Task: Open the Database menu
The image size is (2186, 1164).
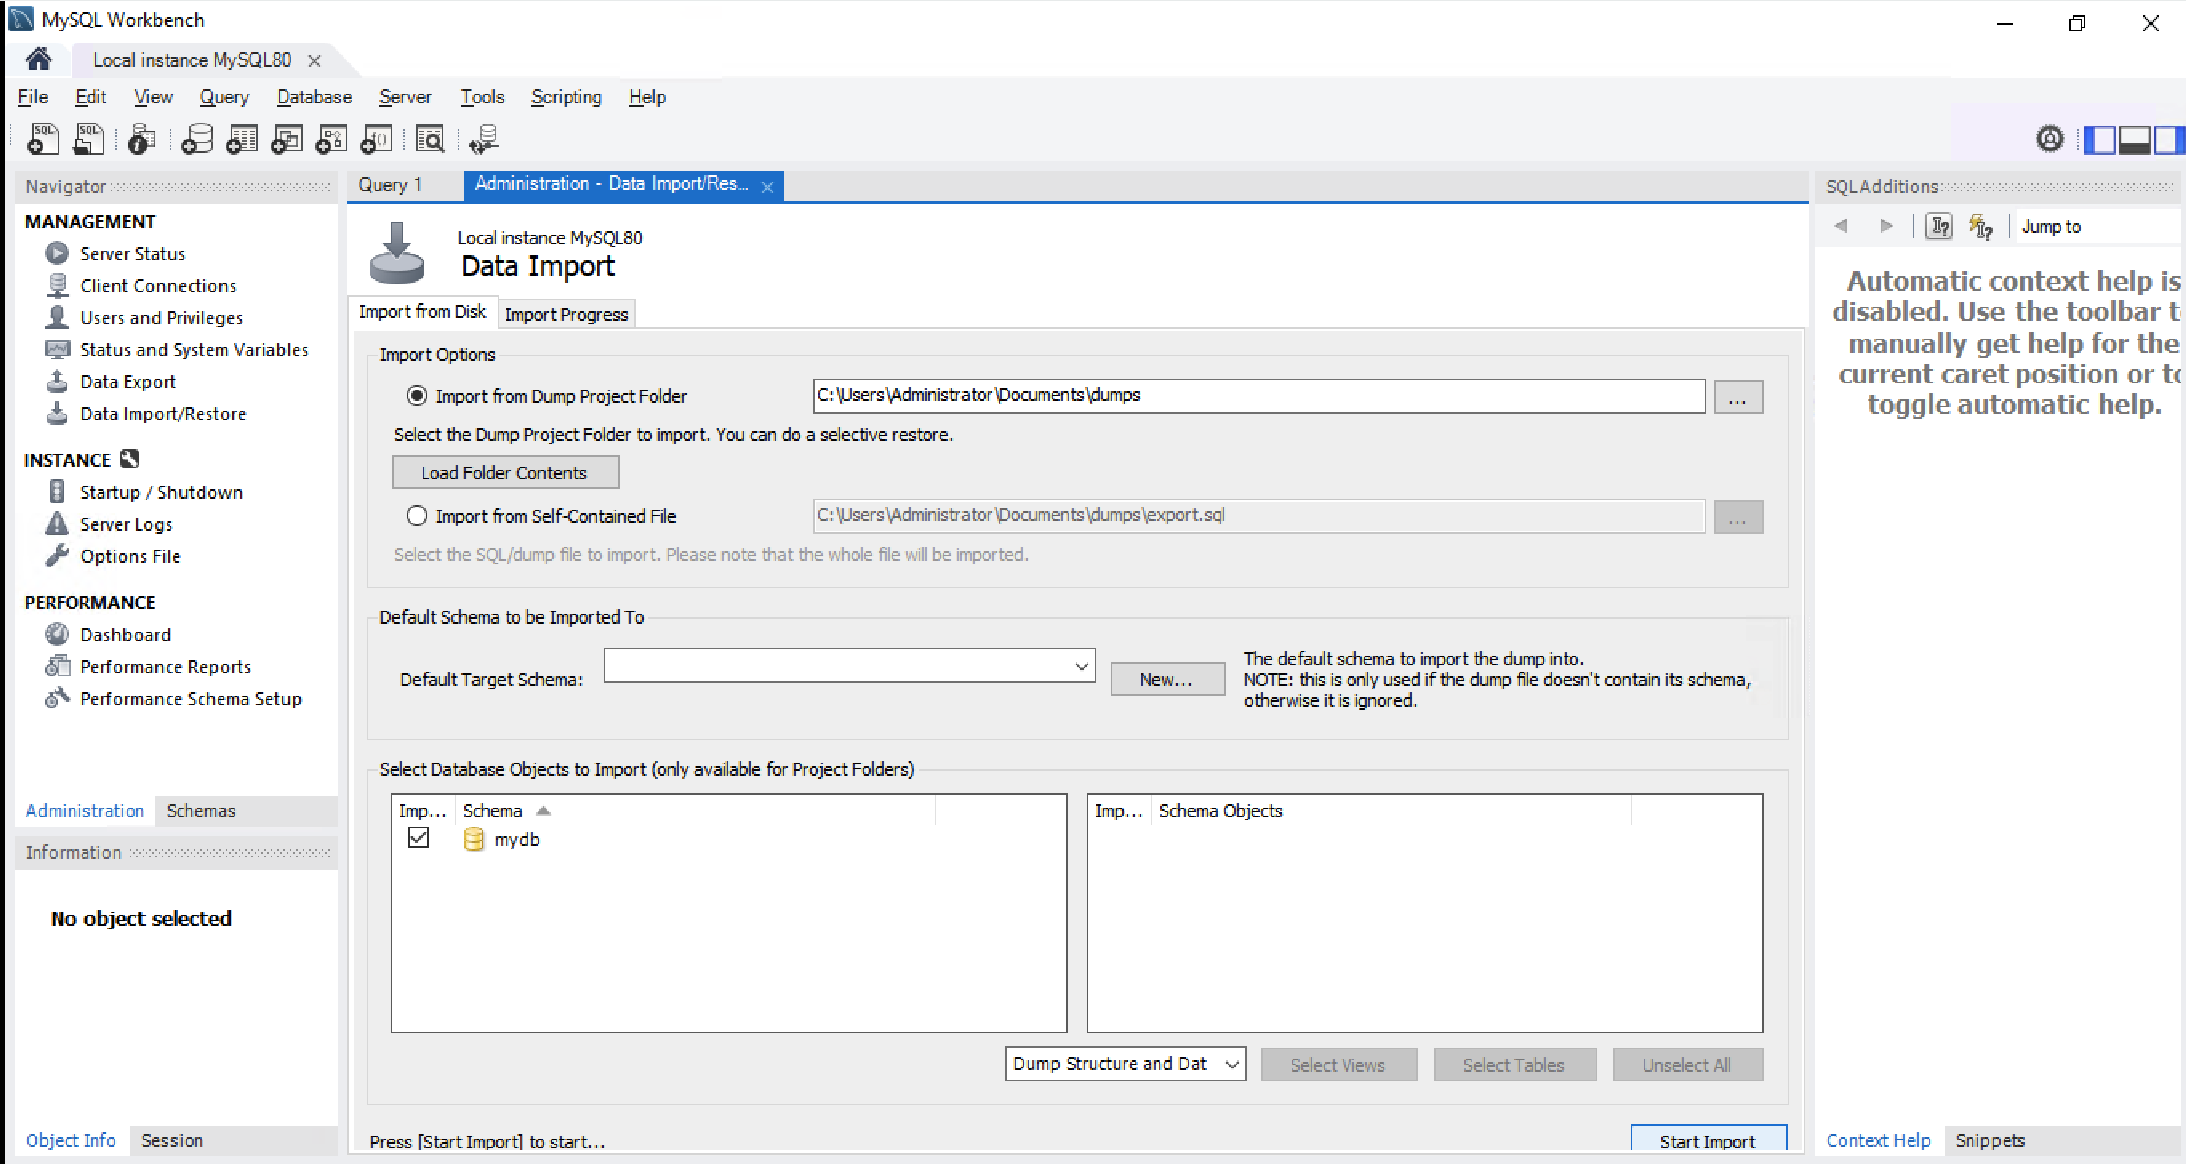Action: coord(314,97)
